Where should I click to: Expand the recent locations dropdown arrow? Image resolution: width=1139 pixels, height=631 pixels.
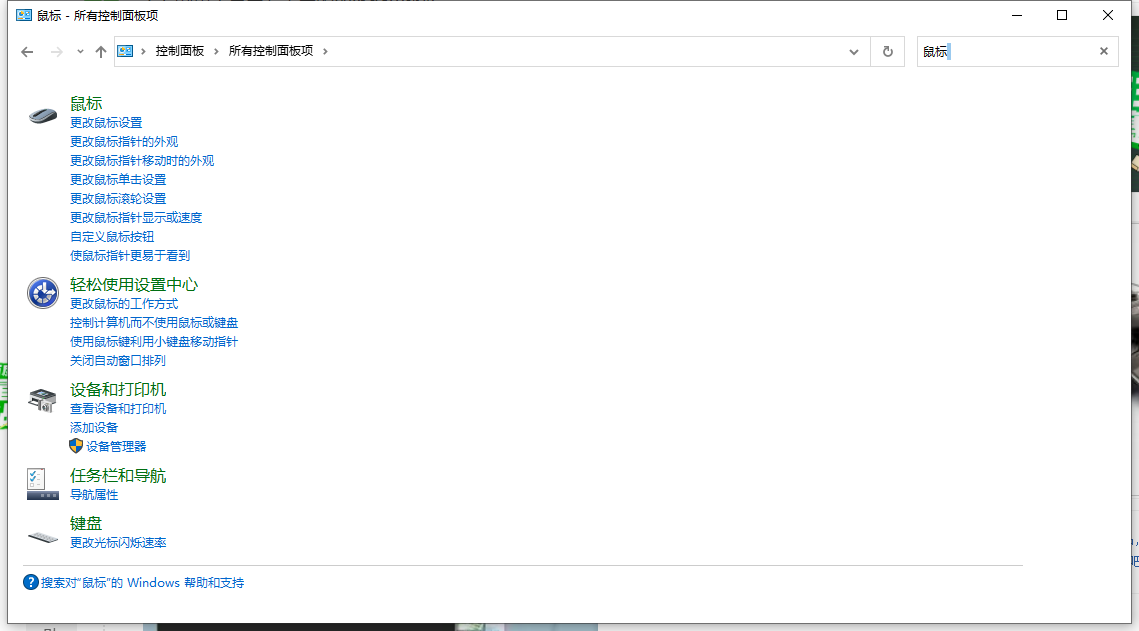tap(80, 51)
